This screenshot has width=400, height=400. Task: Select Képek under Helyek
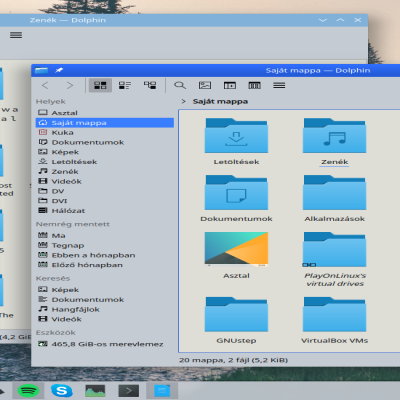tap(105, 152)
